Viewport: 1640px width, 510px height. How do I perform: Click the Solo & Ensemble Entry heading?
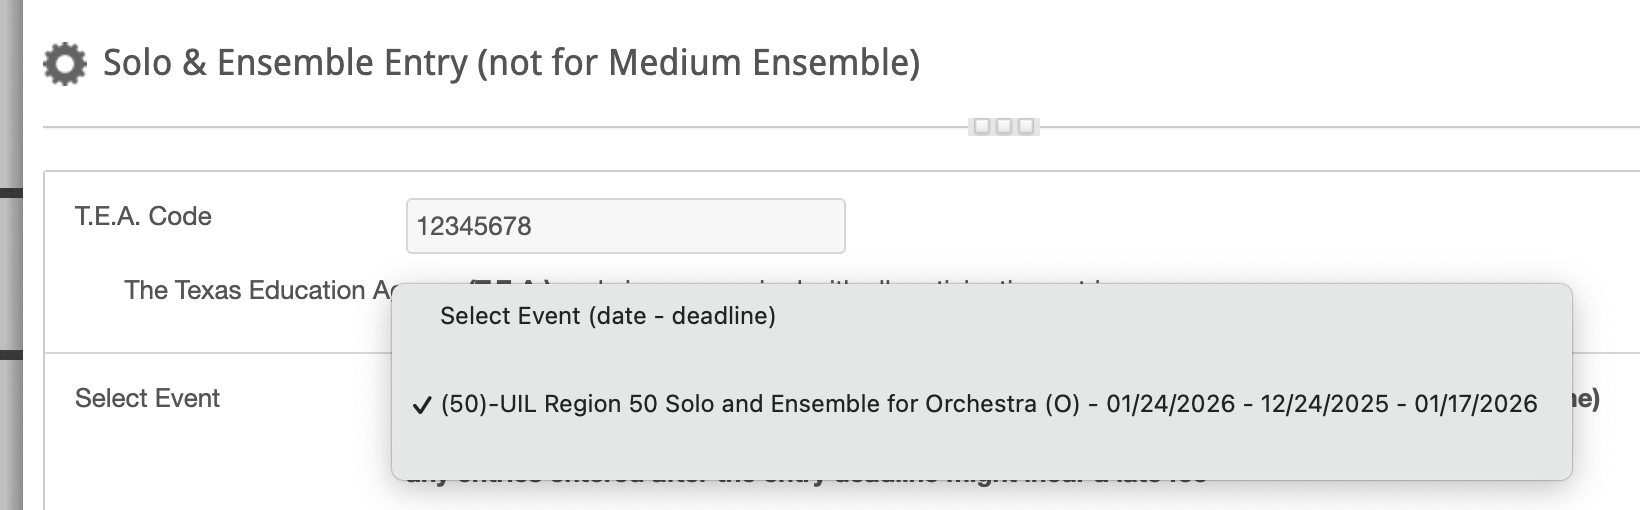point(511,63)
